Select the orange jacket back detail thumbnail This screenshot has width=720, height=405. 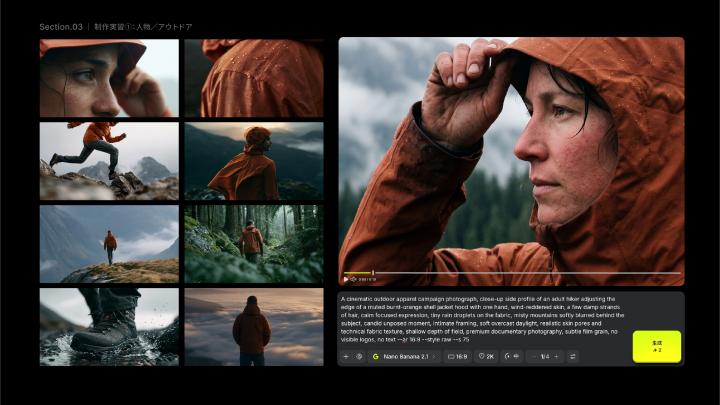[254, 78]
